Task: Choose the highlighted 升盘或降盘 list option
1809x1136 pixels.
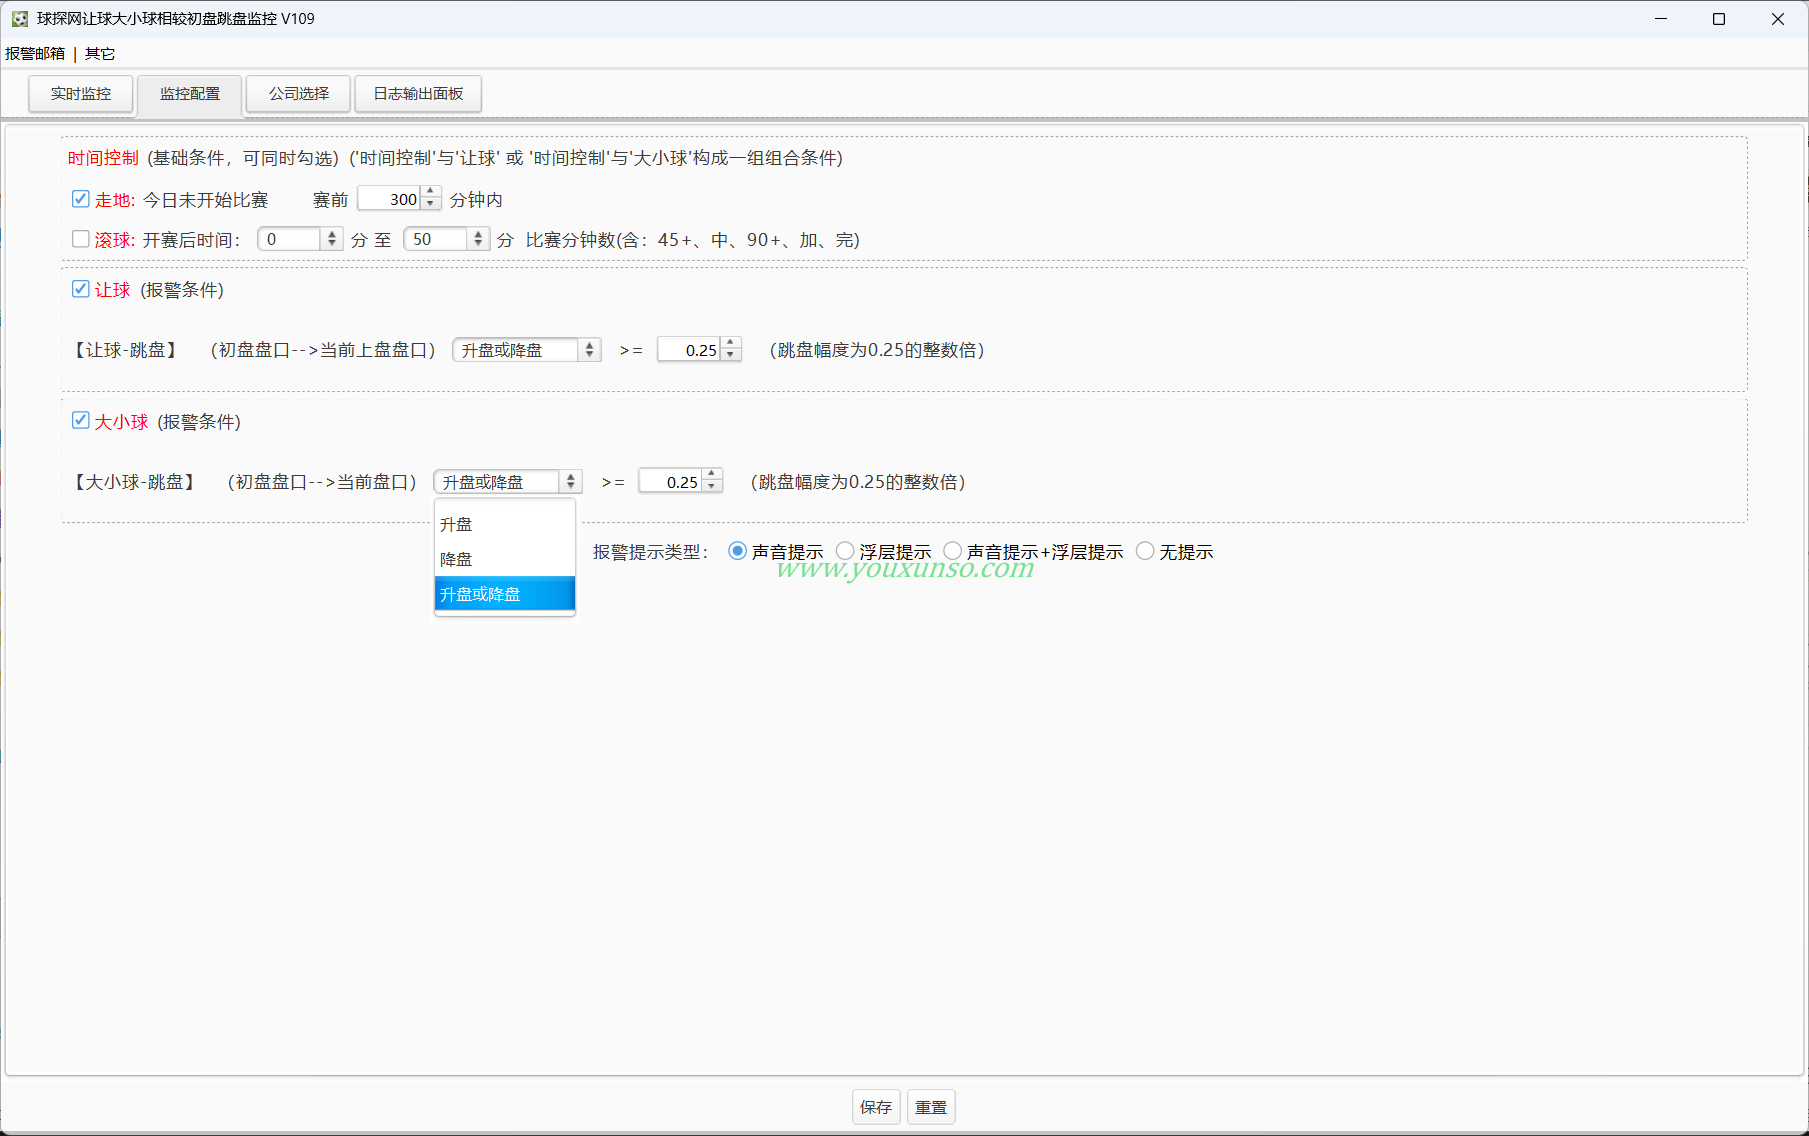Action: click(x=505, y=594)
